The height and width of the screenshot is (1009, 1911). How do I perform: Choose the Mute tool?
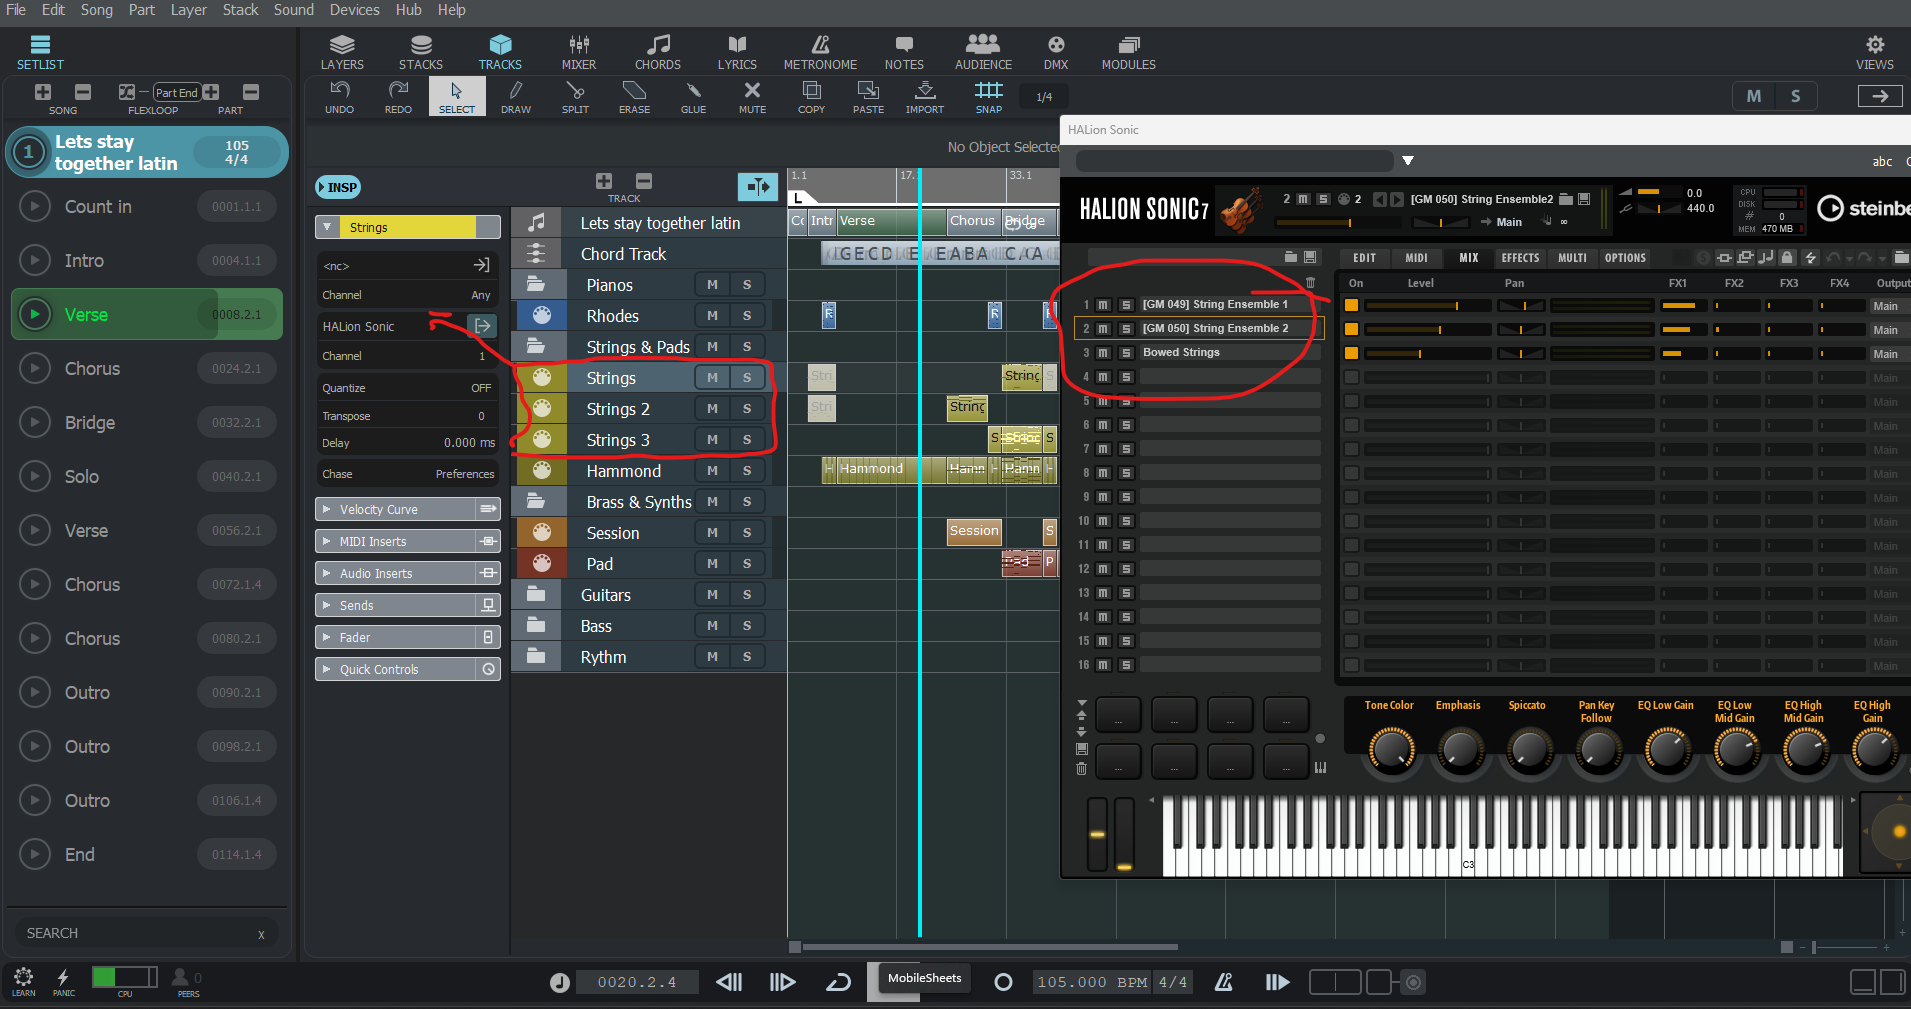tap(752, 97)
